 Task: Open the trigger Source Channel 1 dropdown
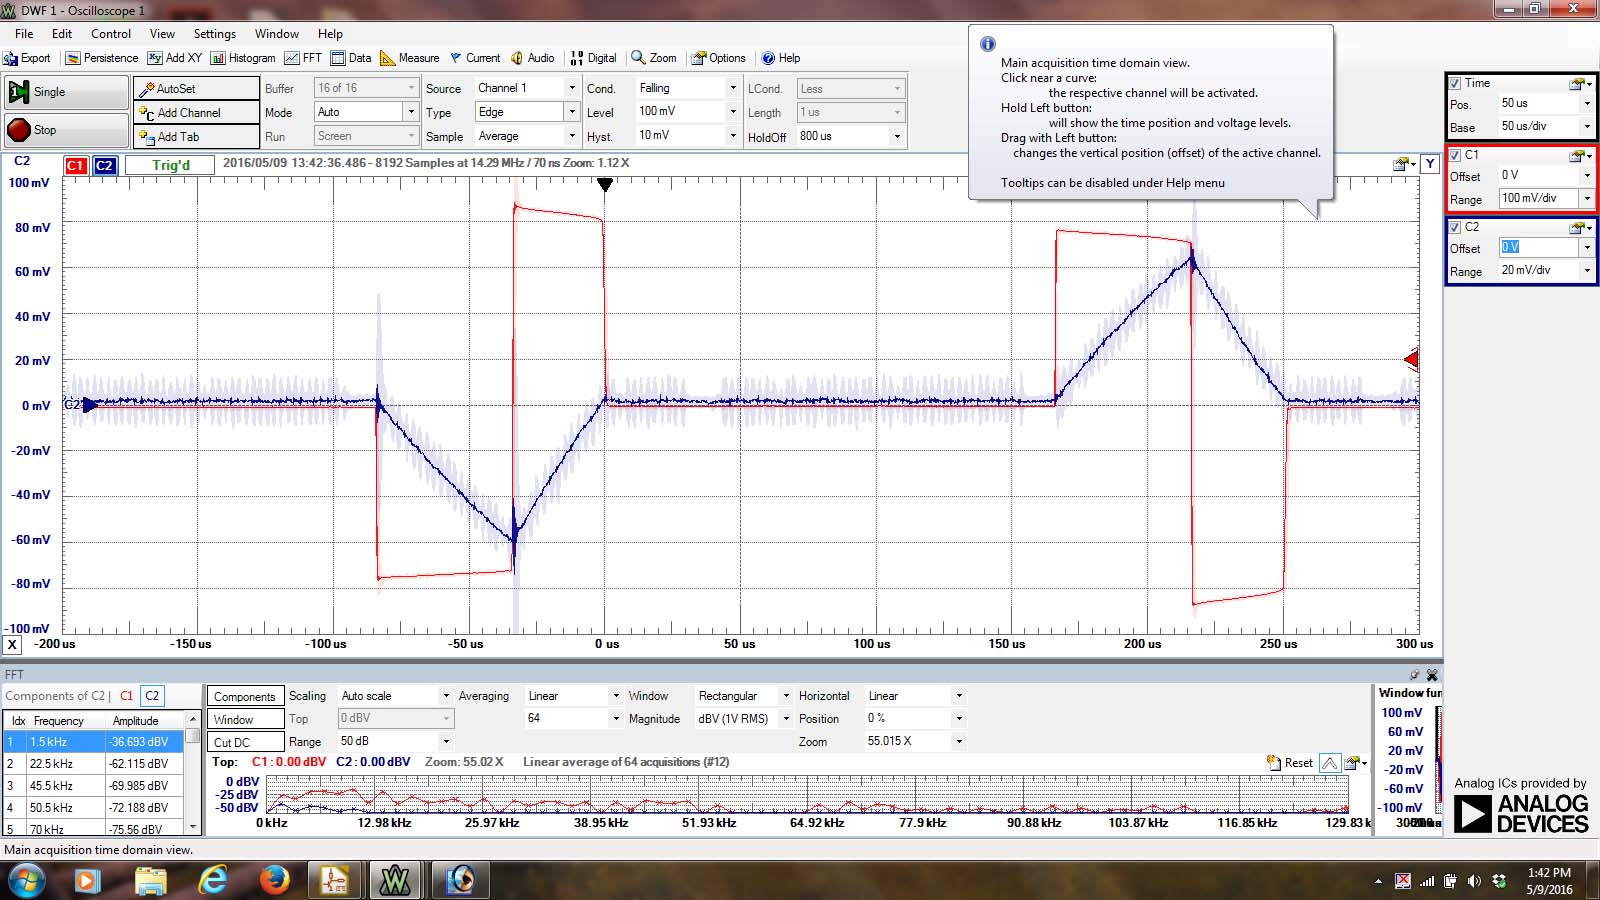pyautogui.click(x=571, y=88)
